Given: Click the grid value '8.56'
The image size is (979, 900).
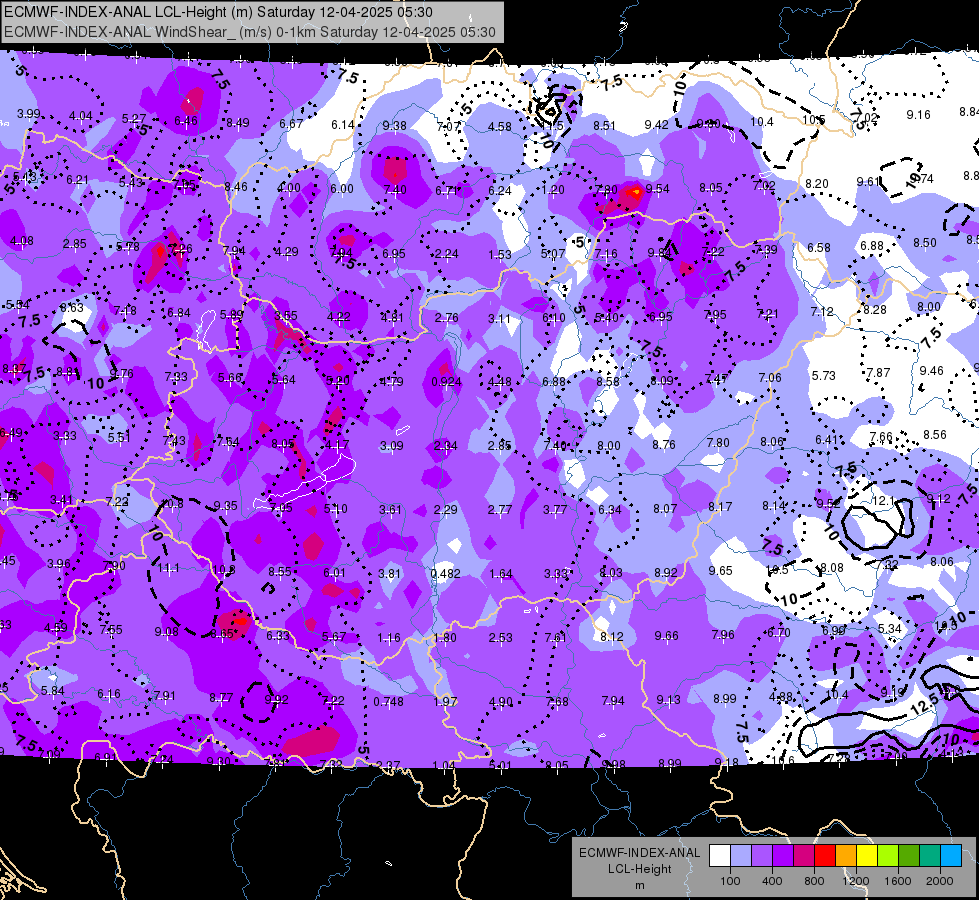Looking at the screenshot, I should coord(935,435).
